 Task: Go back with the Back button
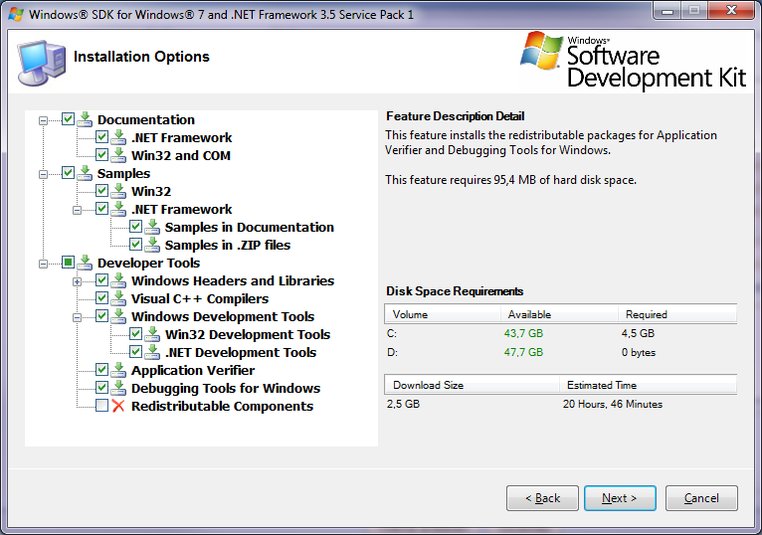pyautogui.click(x=542, y=498)
